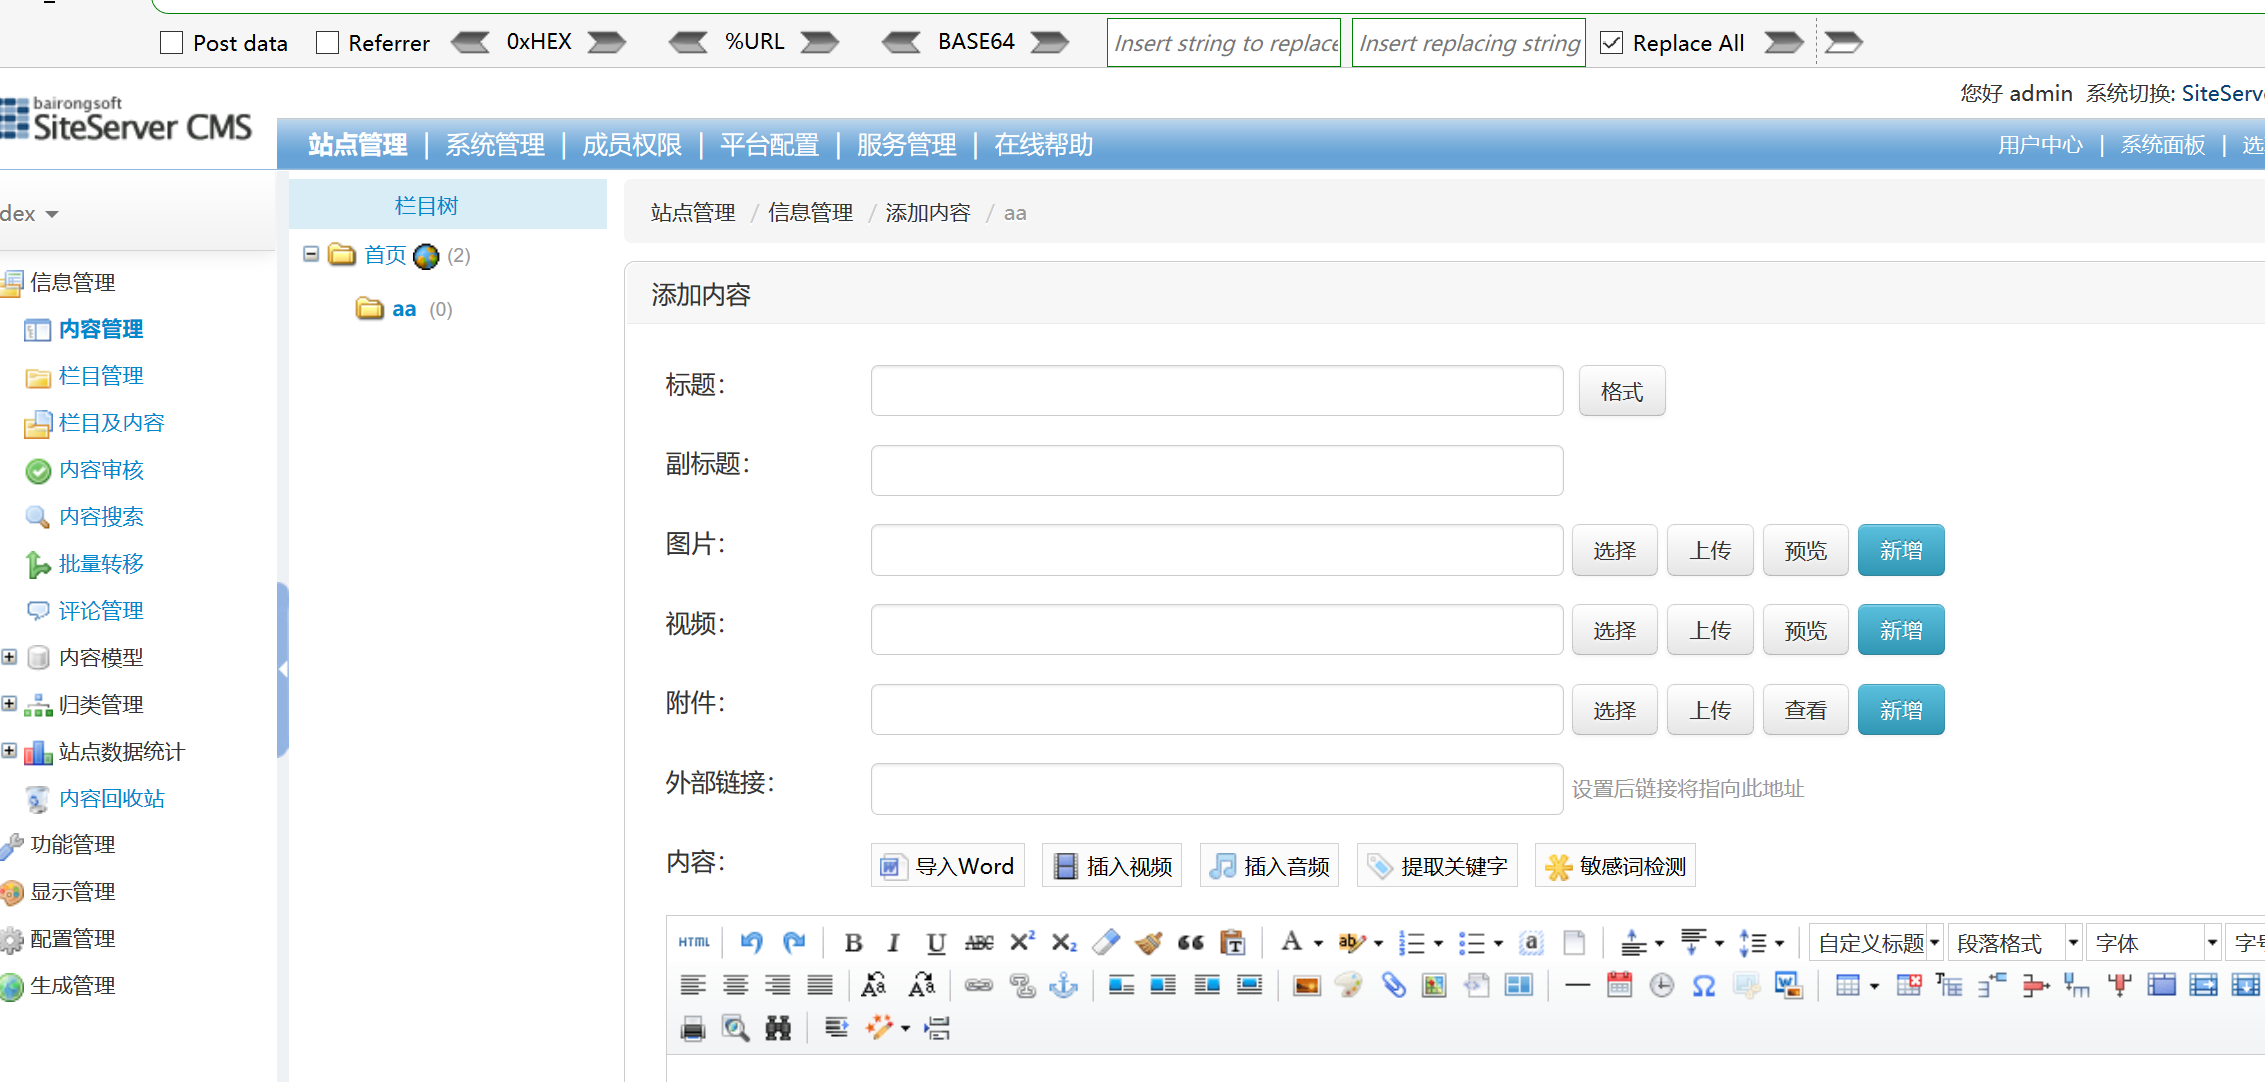Insert a blockquote with the quote icon

point(1191,942)
